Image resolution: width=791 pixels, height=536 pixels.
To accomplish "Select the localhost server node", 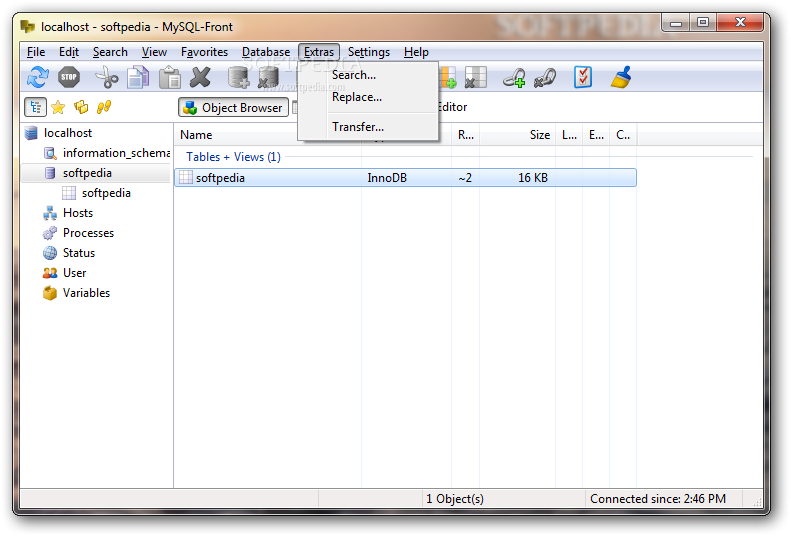I will tap(68, 133).
